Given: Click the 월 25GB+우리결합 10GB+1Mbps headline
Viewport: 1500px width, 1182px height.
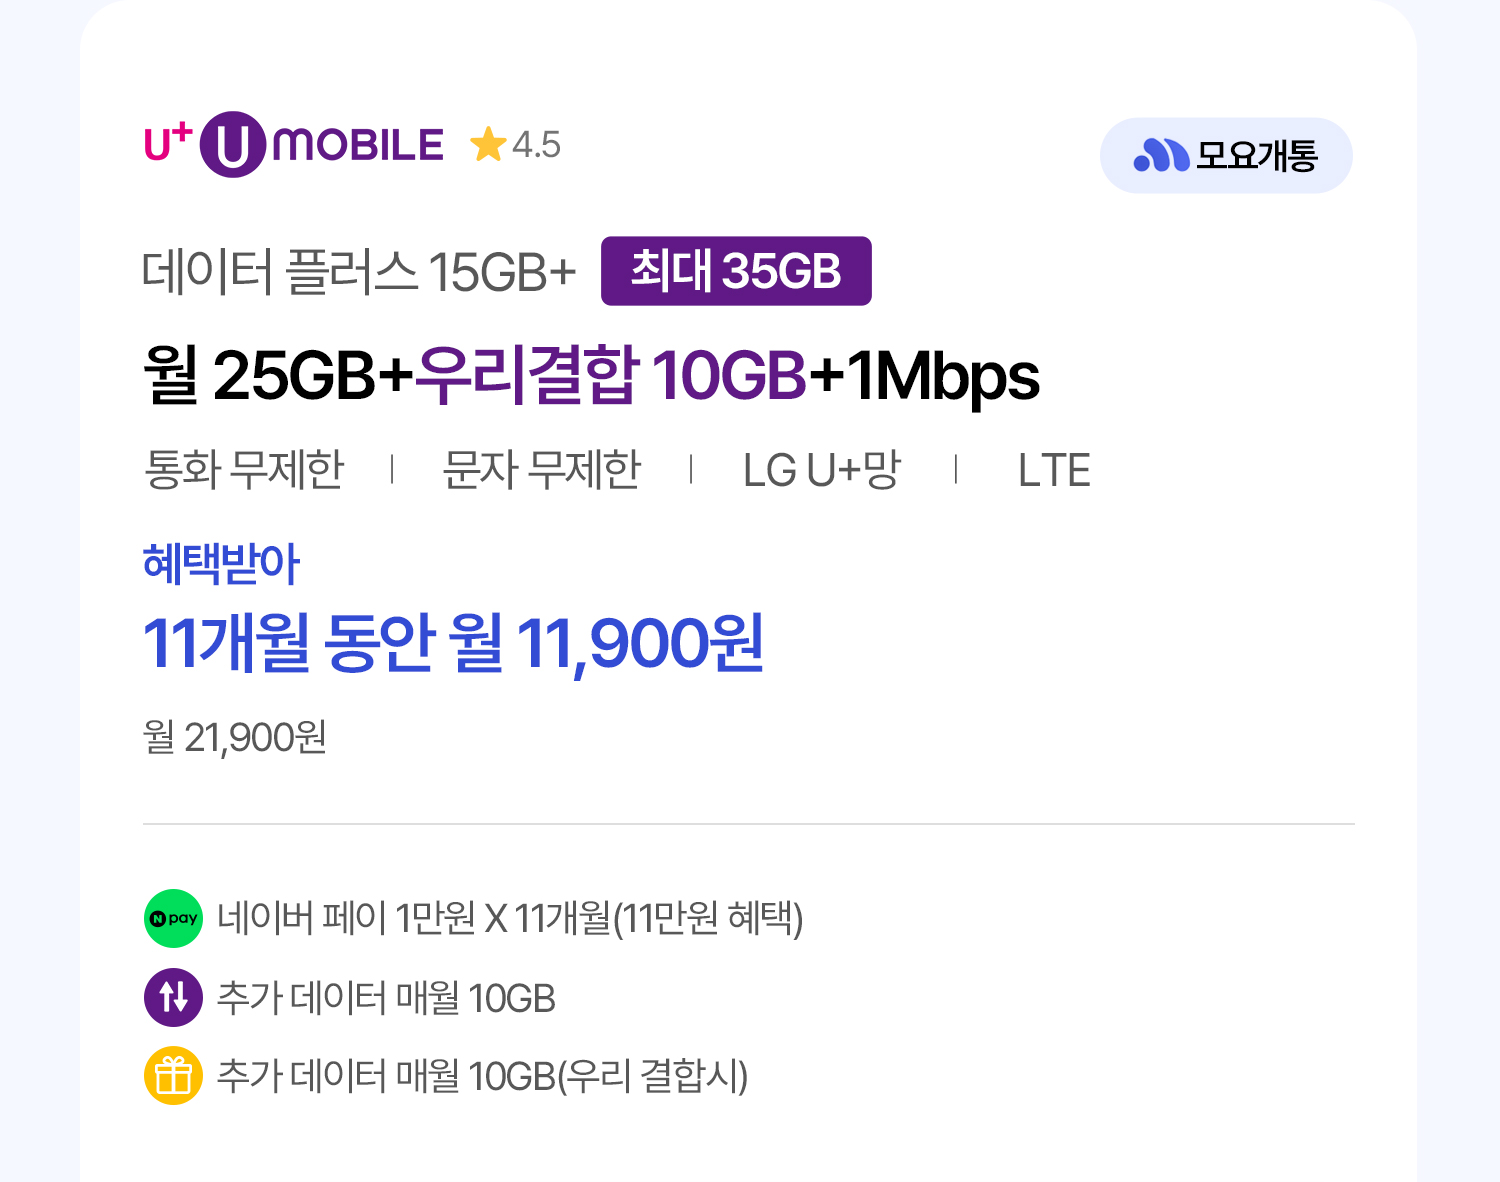Looking at the screenshot, I should click(591, 376).
